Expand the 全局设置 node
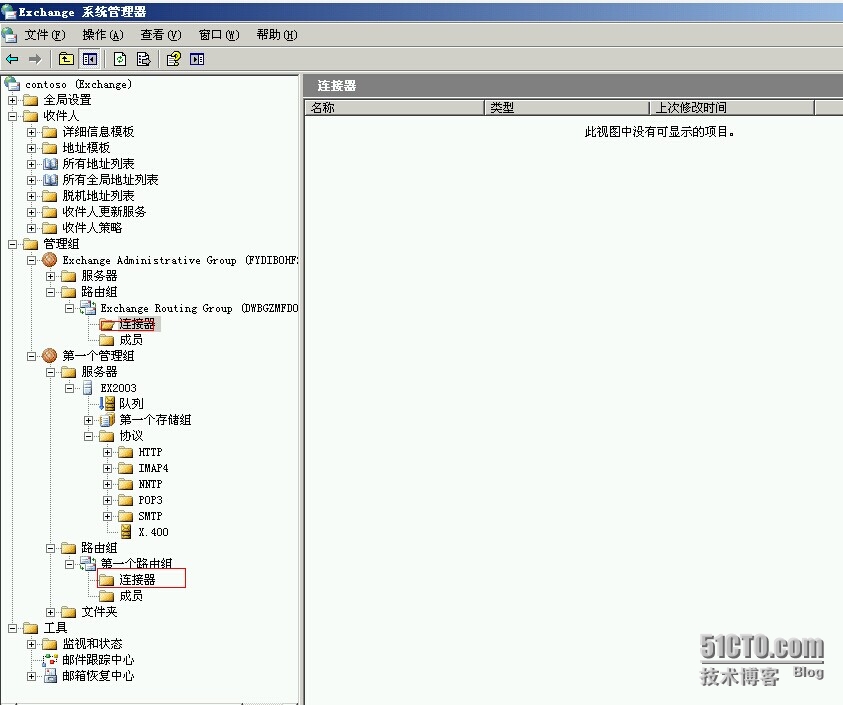Screen dimensions: 843x705 12,100
